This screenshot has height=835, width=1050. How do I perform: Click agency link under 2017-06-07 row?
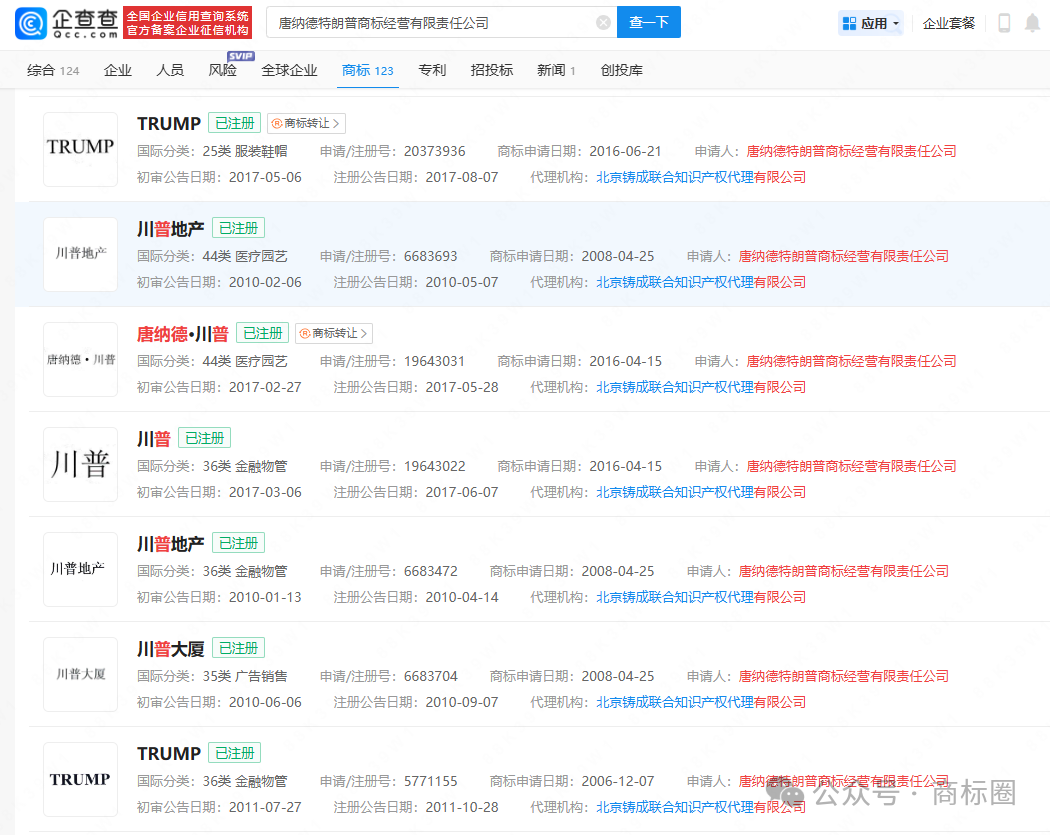coord(701,493)
